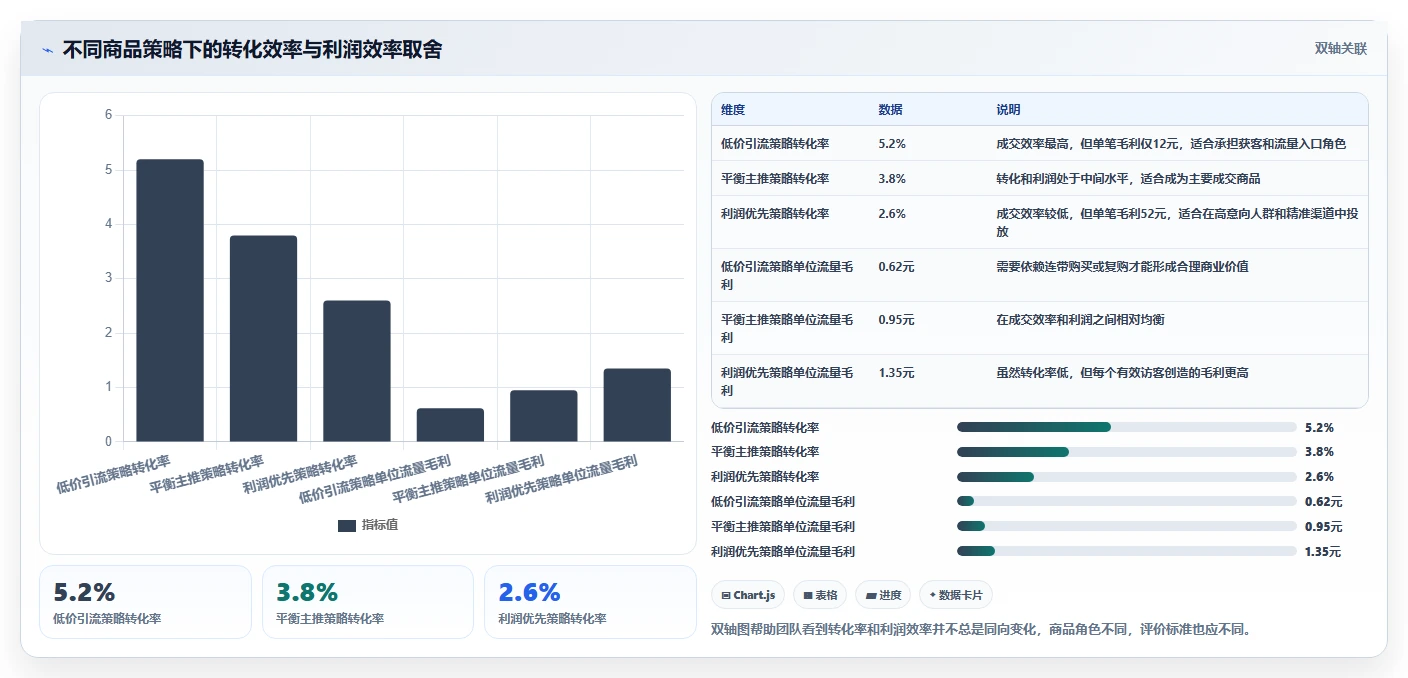
Task: Click the 双轴关联 label in header
Action: point(1340,48)
